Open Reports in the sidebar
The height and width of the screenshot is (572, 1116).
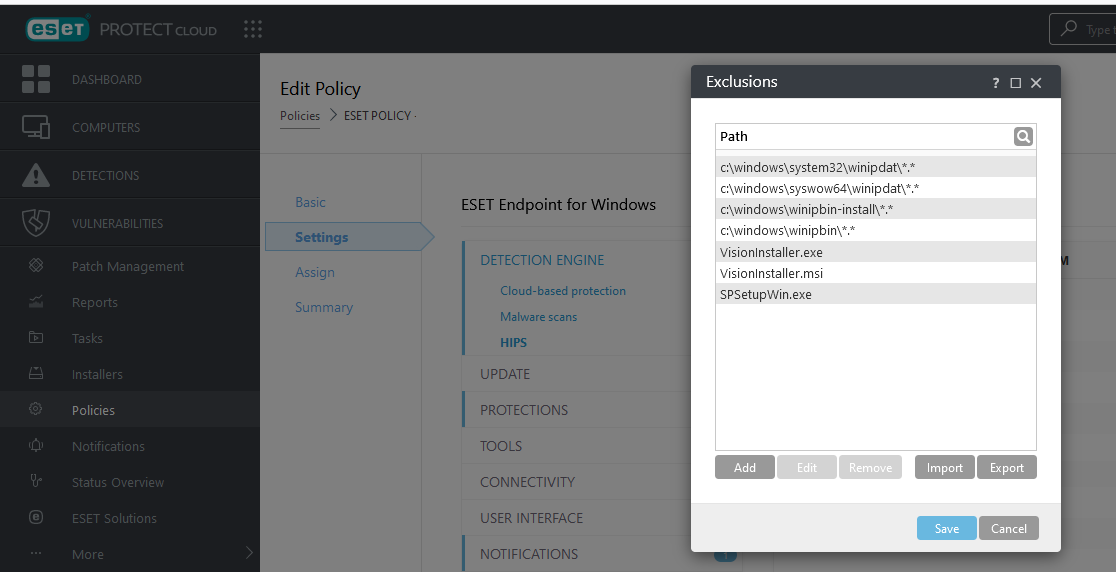pos(95,302)
